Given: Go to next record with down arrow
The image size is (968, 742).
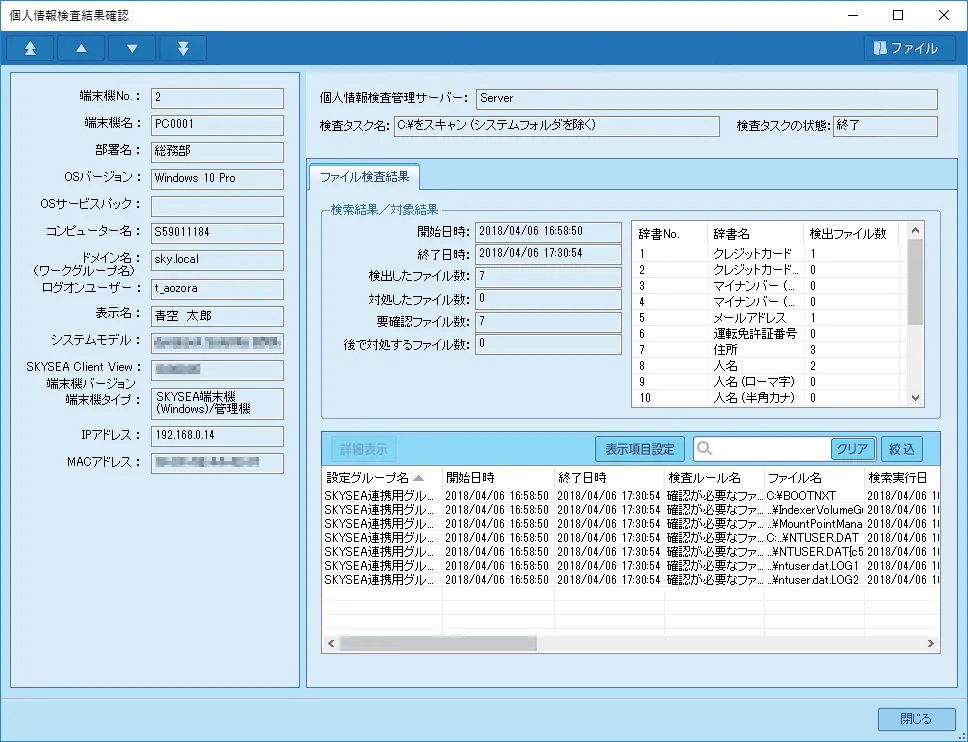Looking at the screenshot, I should (x=132, y=48).
